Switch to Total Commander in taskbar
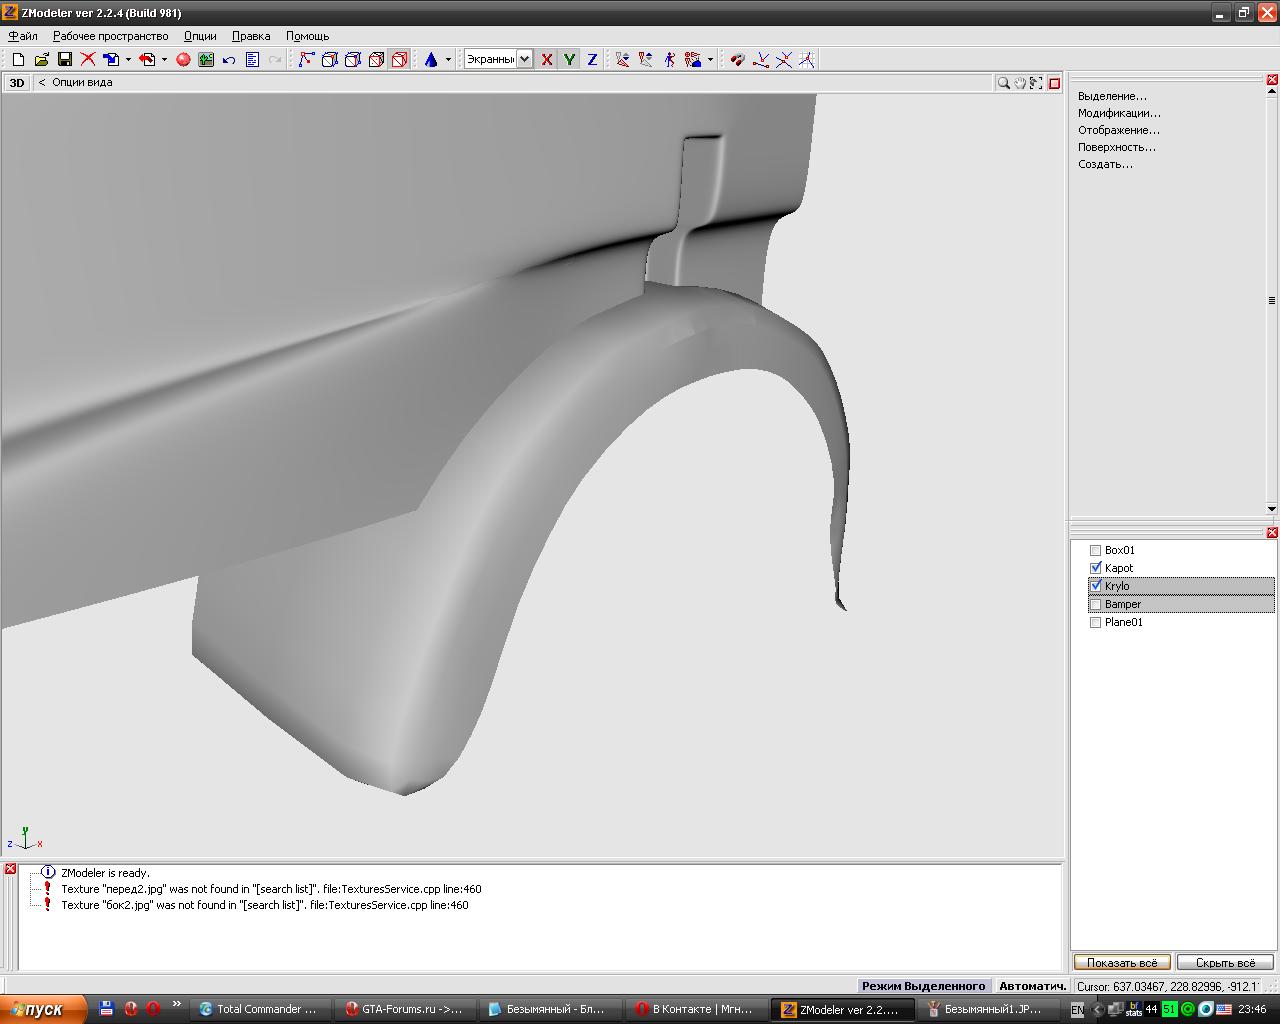 click(x=260, y=1009)
